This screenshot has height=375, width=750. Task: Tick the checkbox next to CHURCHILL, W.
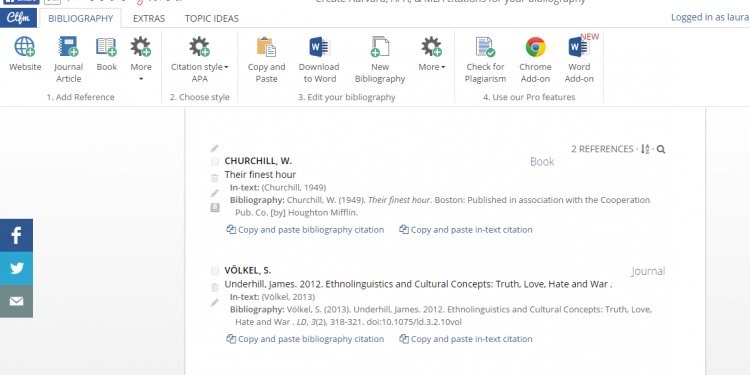pos(215,162)
